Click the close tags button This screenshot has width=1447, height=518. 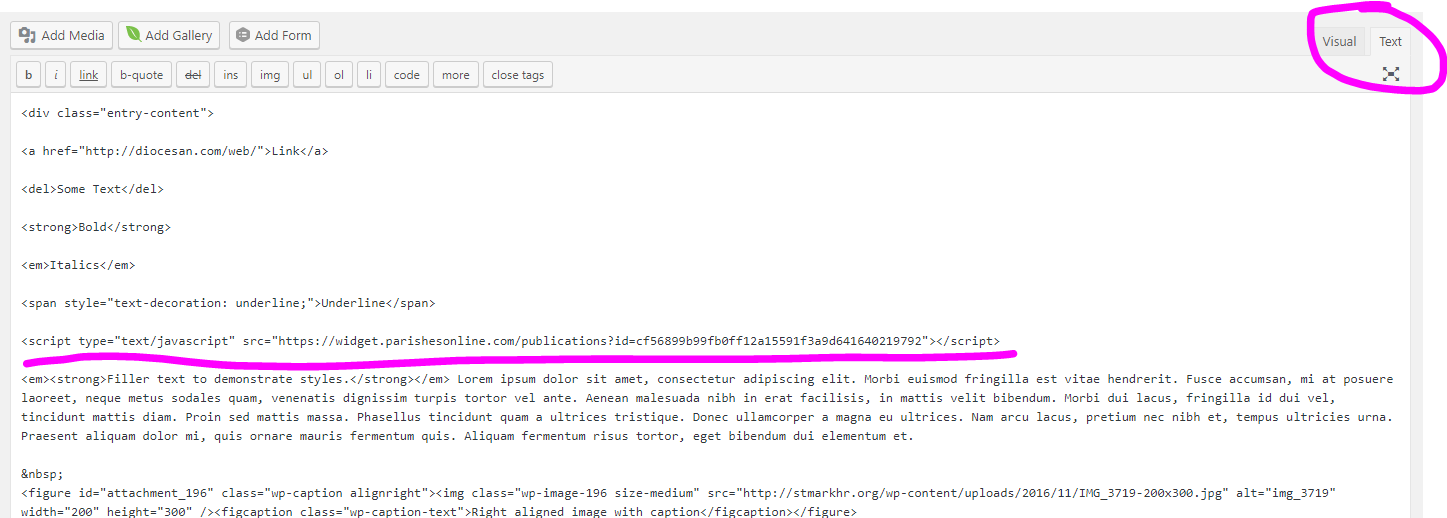point(518,75)
